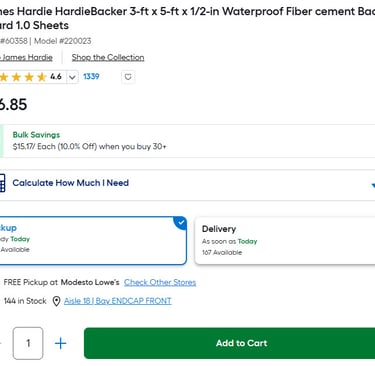
Task: Select the Delivery fulfillment option
Action: [285, 241]
